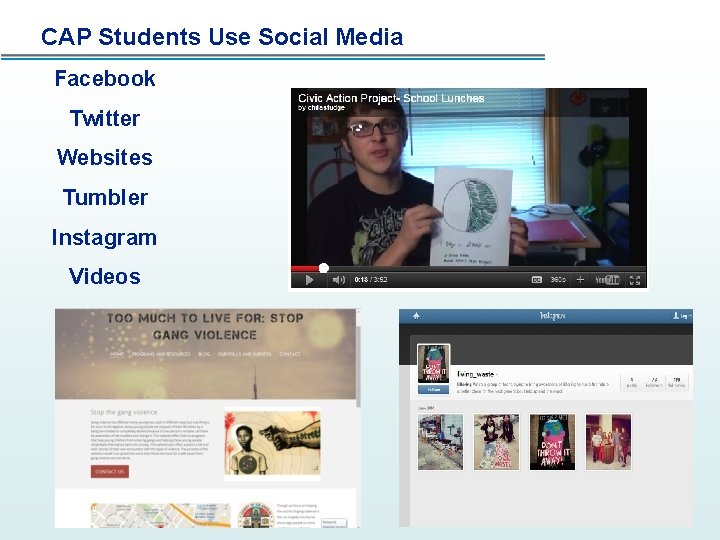Open the Programs and Resources menu item
This screenshot has height=540, width=720.
(161, 354)
